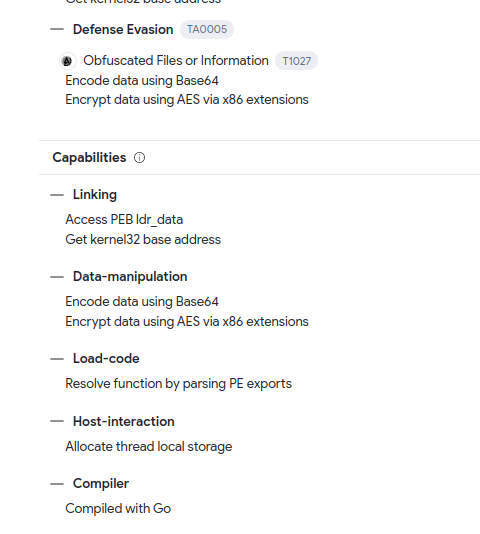Collapse the Defense Evasion section
Image resolution: width=480 pixels, height=534 pixels.
[57, 29]
